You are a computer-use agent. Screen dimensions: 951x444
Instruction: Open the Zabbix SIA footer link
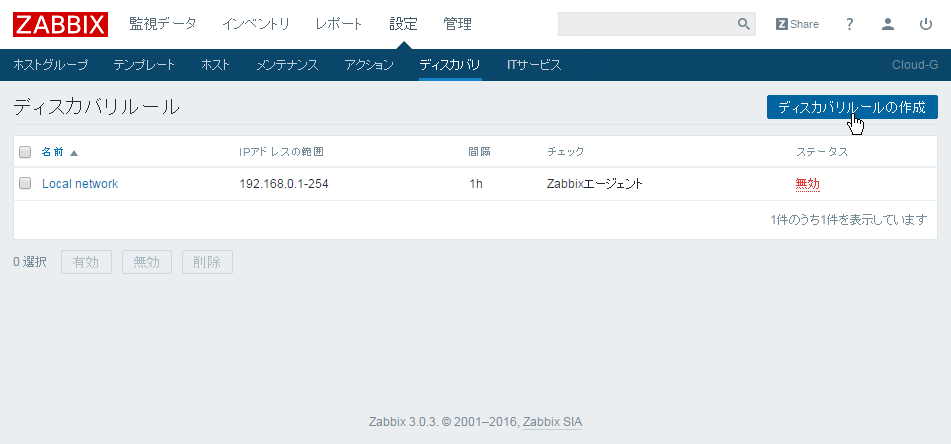pyautogui.click(x=552, y=422)
